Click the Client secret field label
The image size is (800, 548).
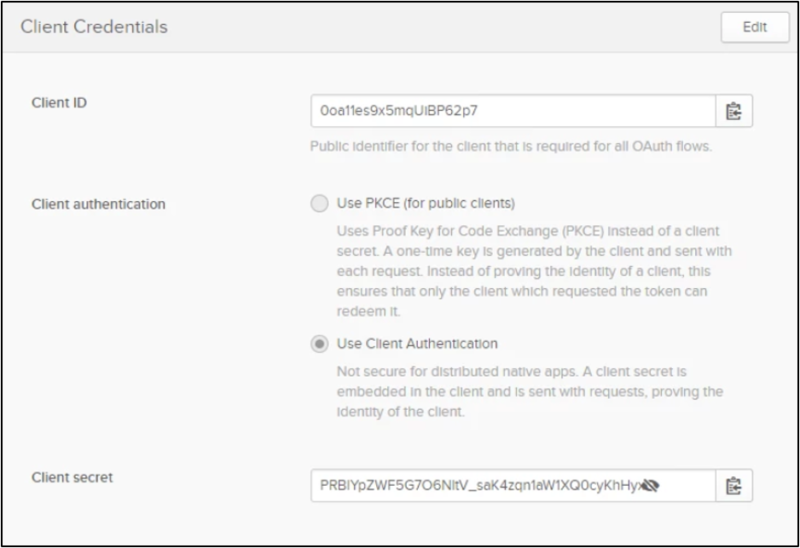click(72, 478)
